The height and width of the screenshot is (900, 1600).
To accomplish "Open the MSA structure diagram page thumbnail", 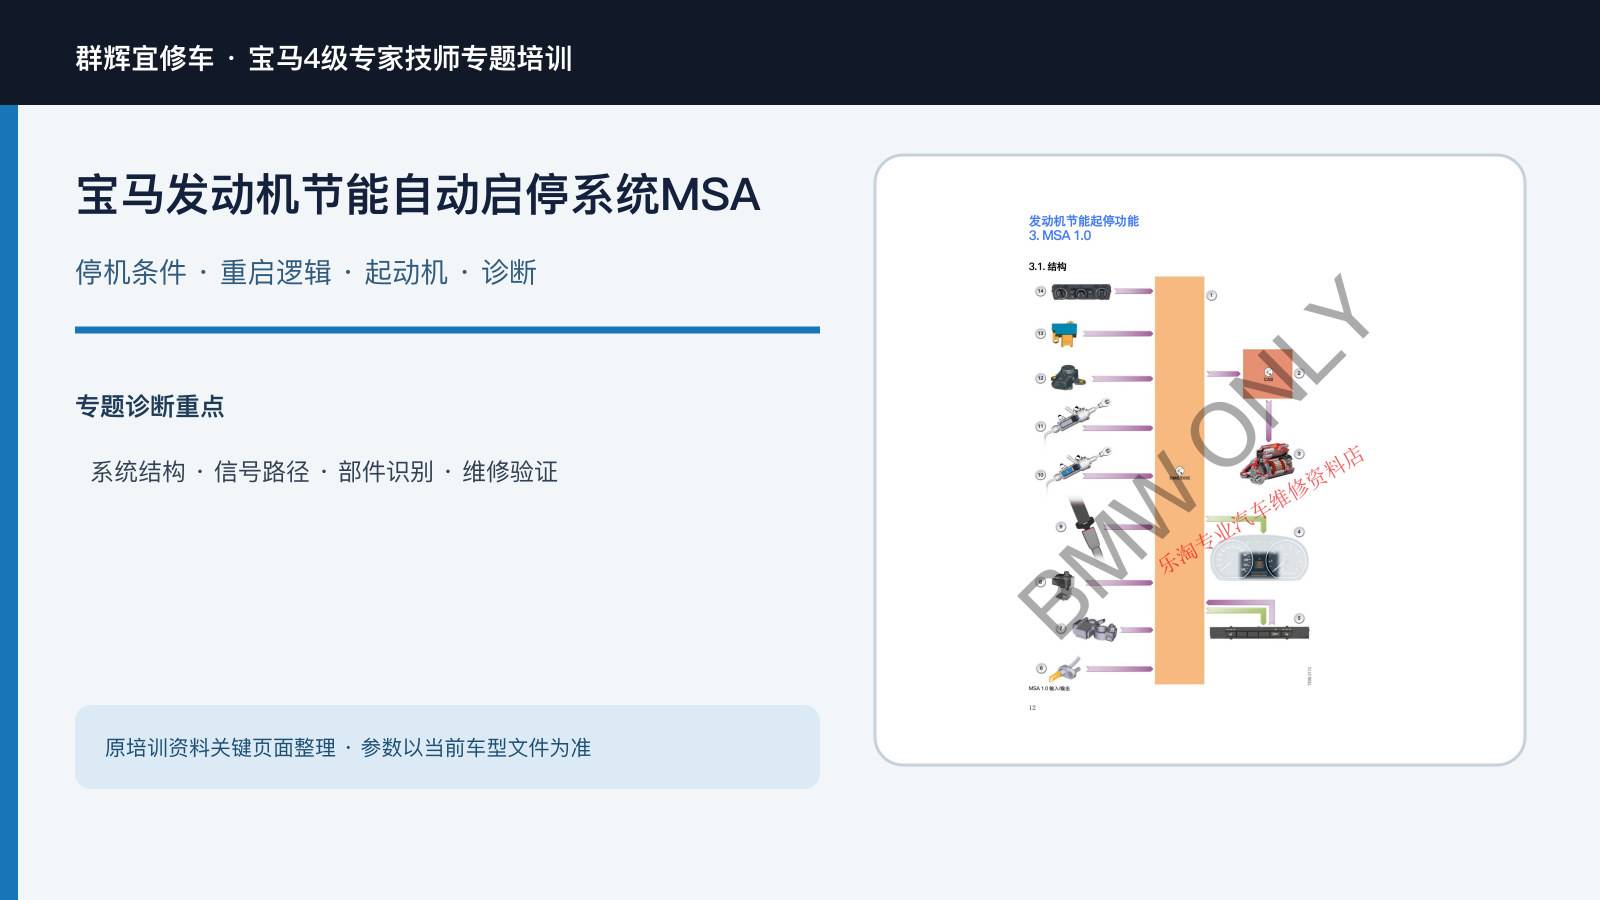I will (x=1200, y=460).
